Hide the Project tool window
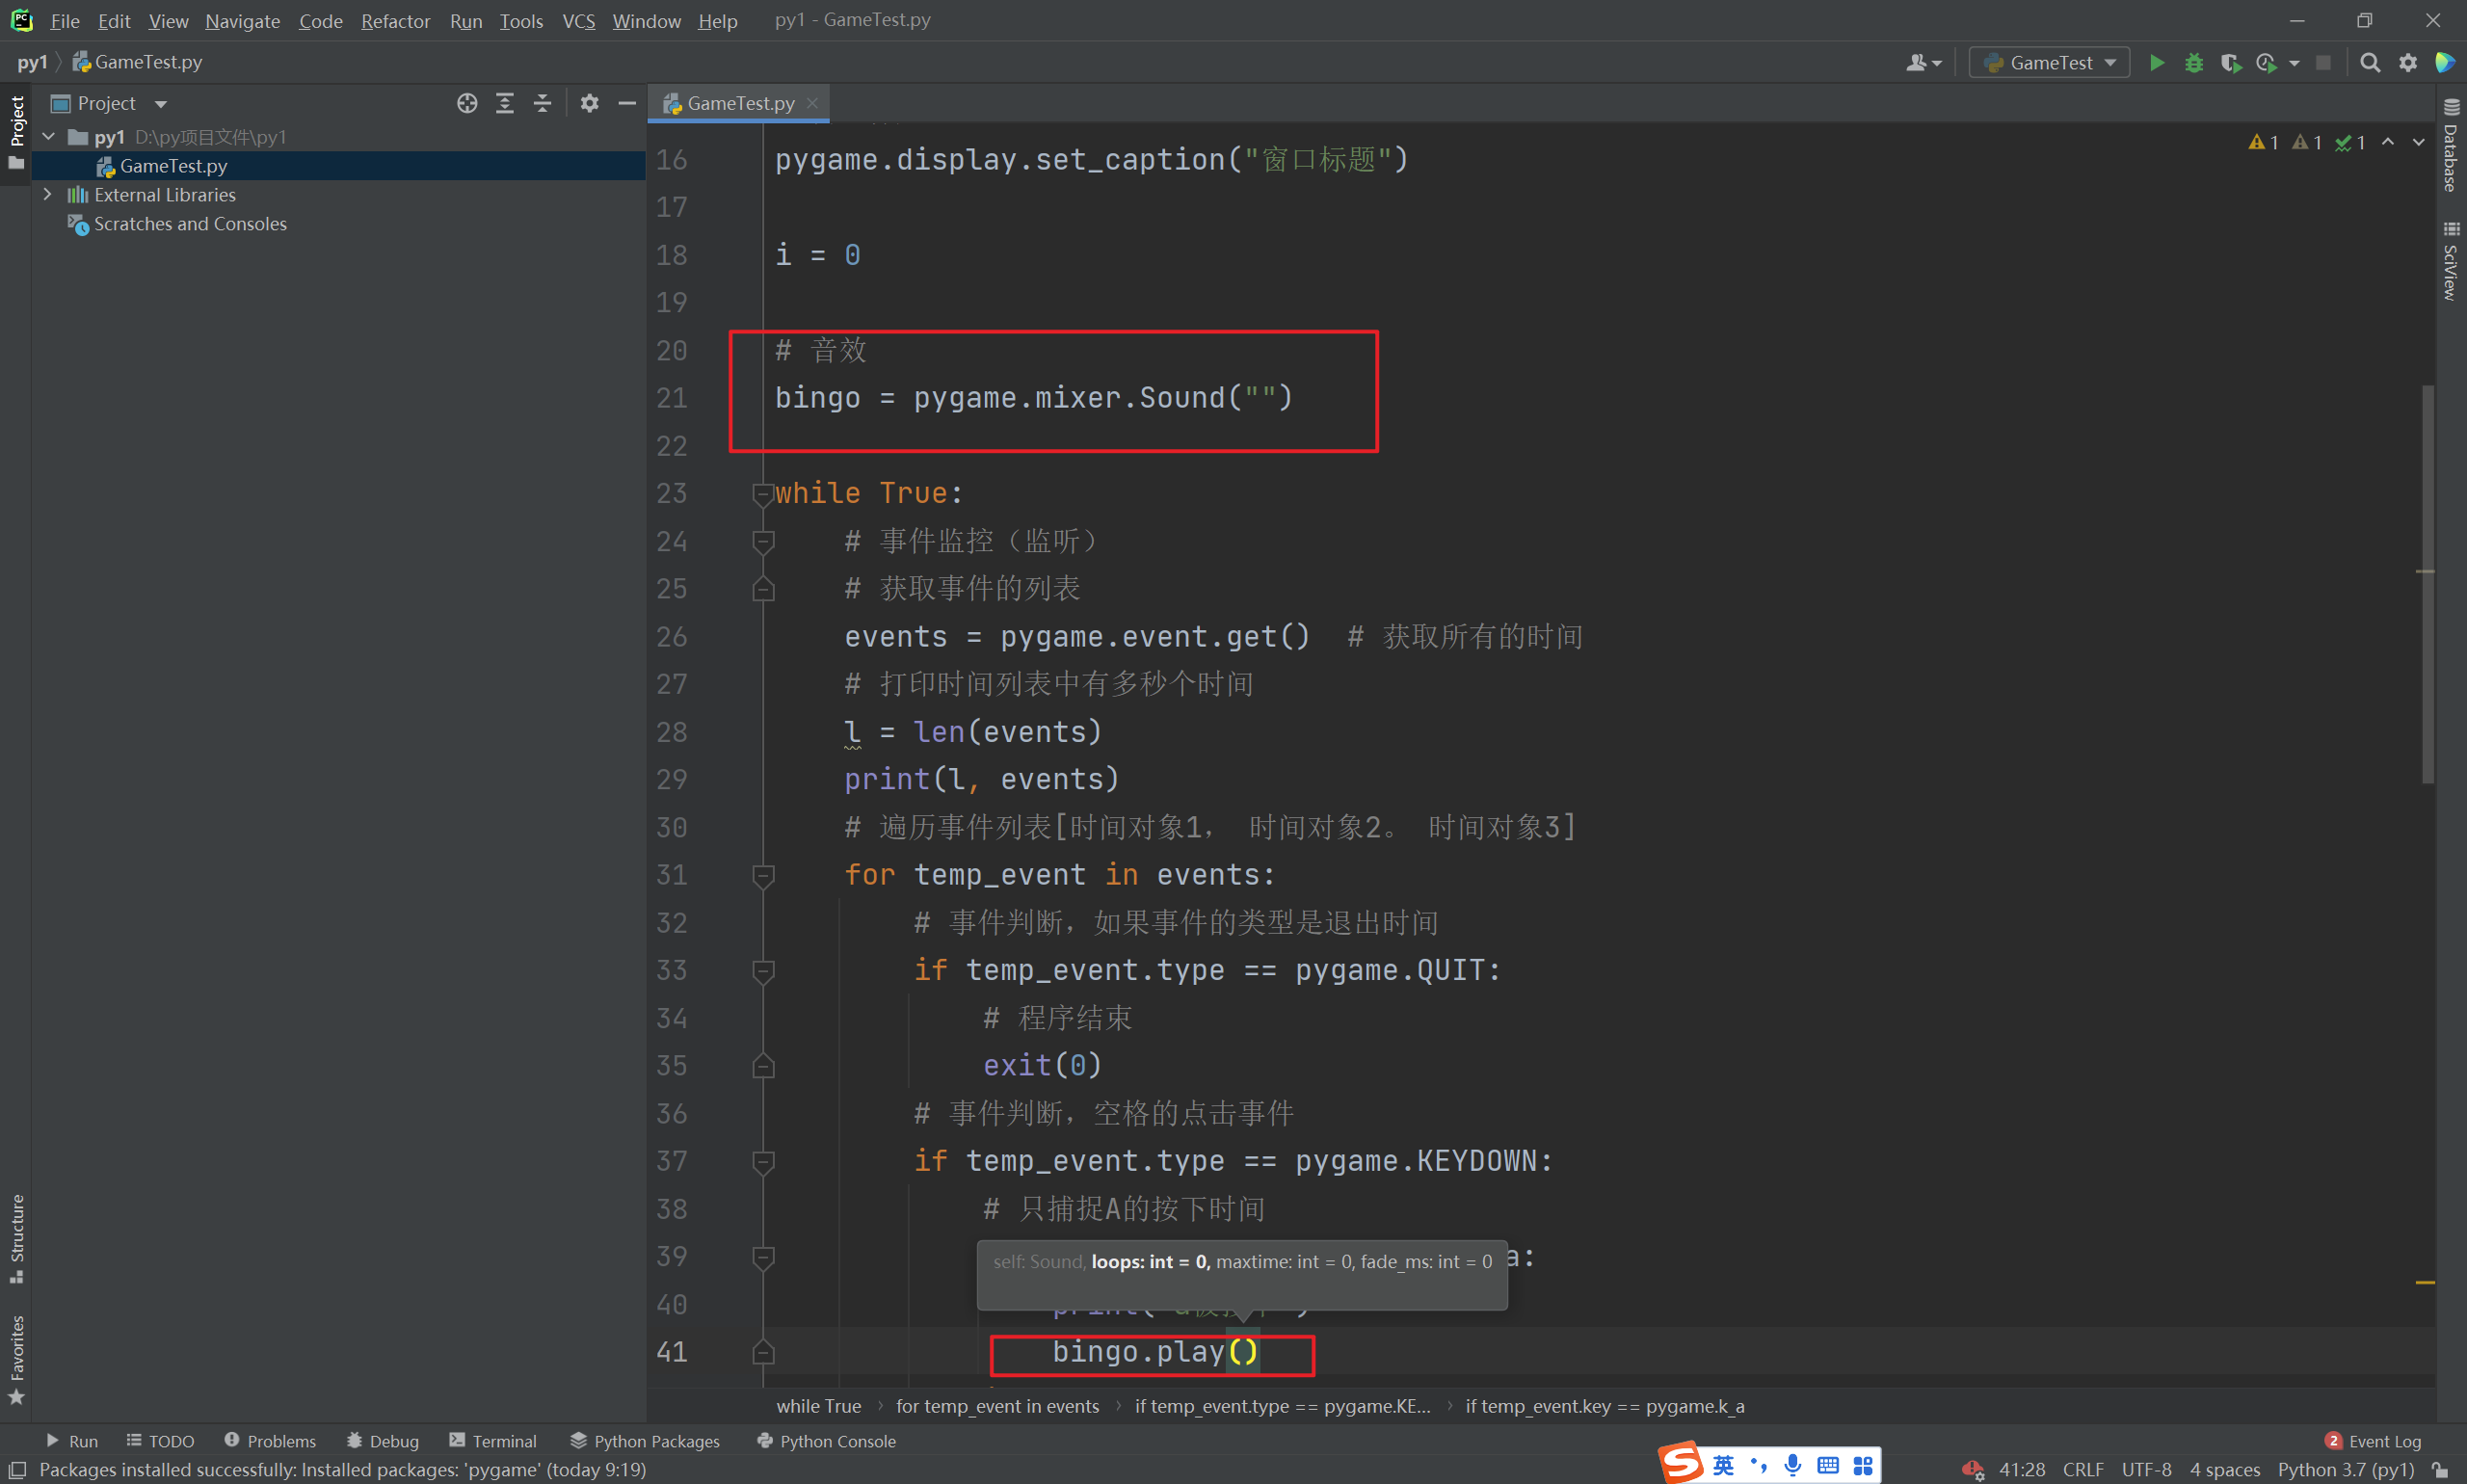The image size is (2467, 1484). (627, 103)
